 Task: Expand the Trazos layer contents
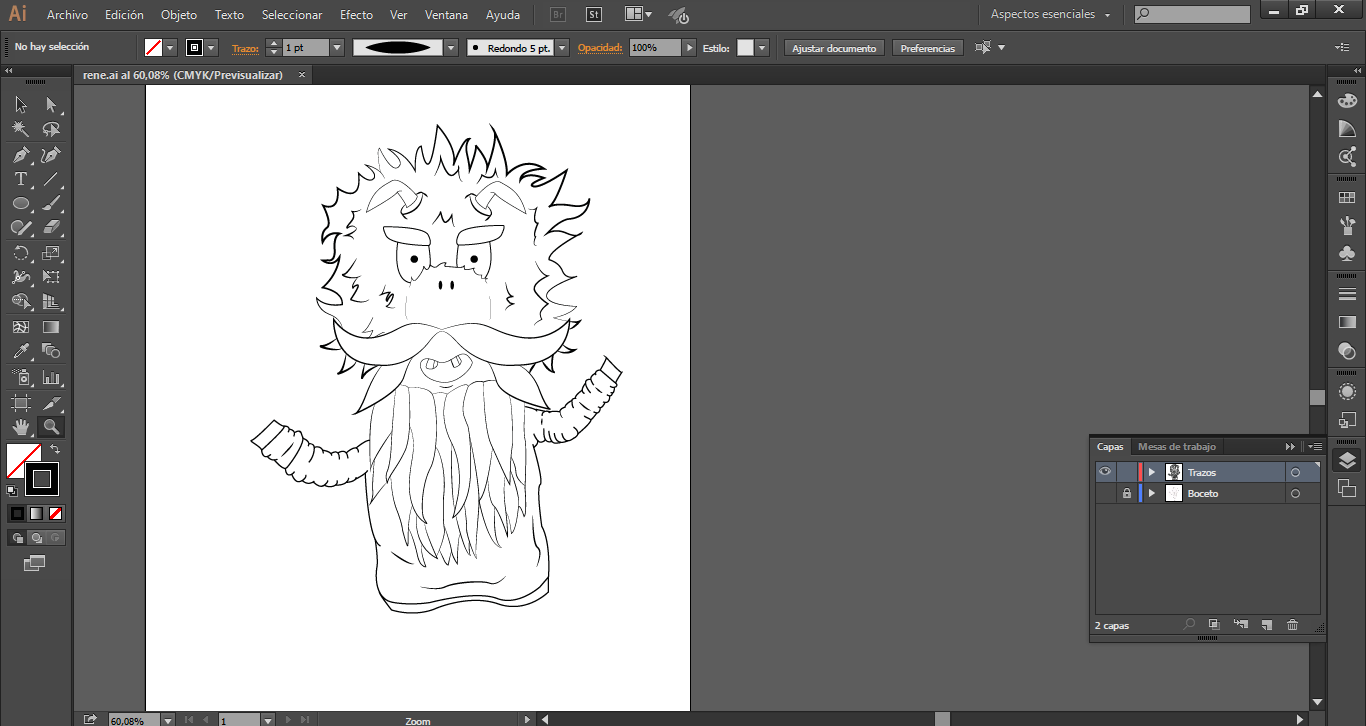point(1152,472)
